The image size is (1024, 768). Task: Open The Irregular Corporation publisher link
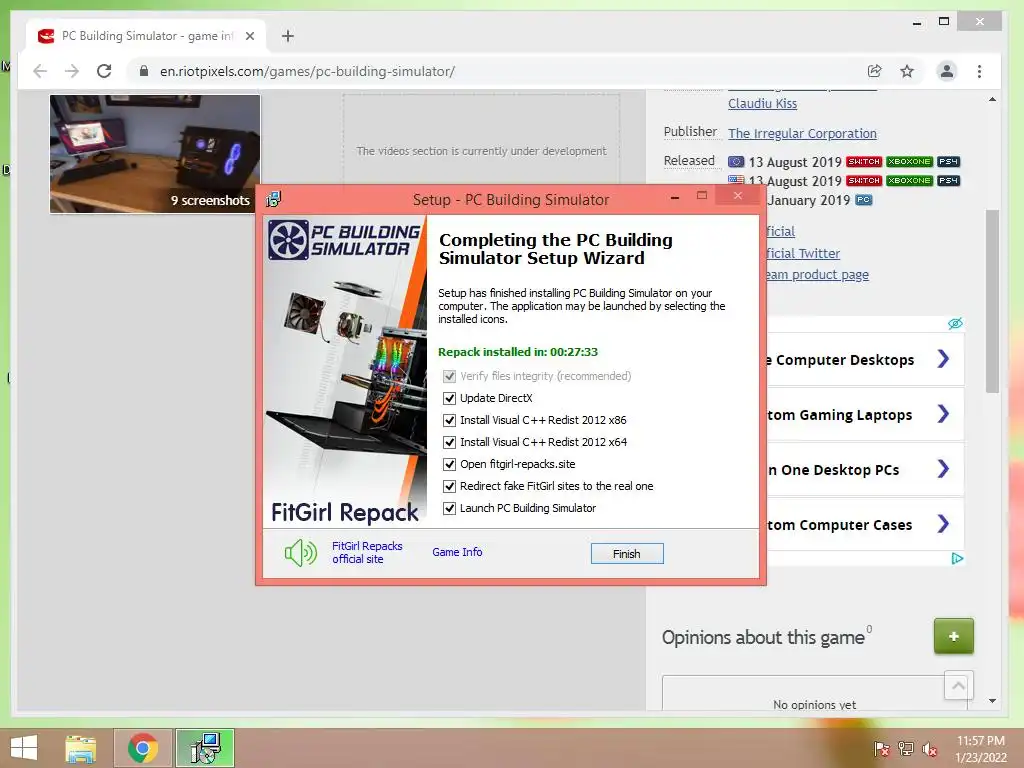pyautogui.click(x=802, y=133)
